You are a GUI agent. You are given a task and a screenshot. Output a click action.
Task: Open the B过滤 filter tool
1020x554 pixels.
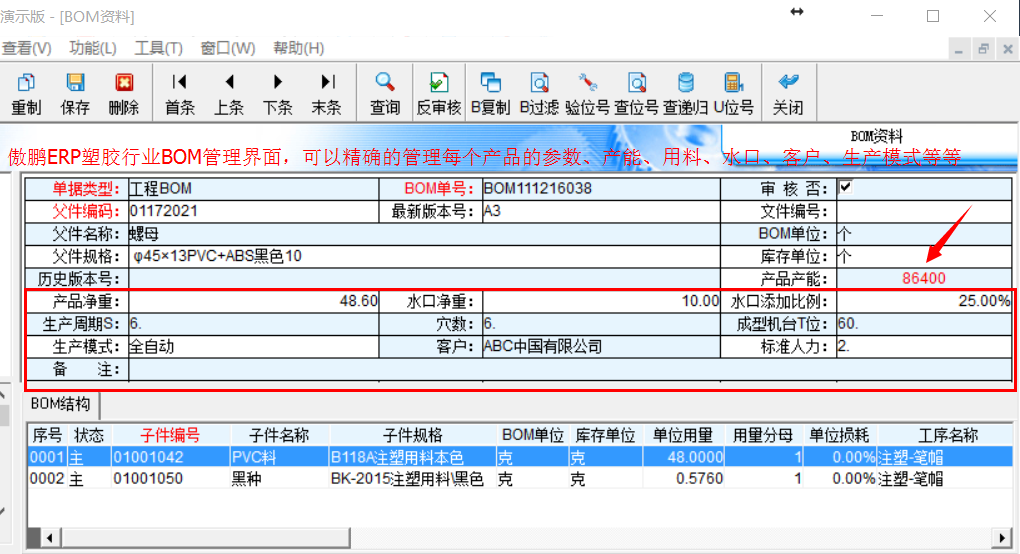click(539, 92)
